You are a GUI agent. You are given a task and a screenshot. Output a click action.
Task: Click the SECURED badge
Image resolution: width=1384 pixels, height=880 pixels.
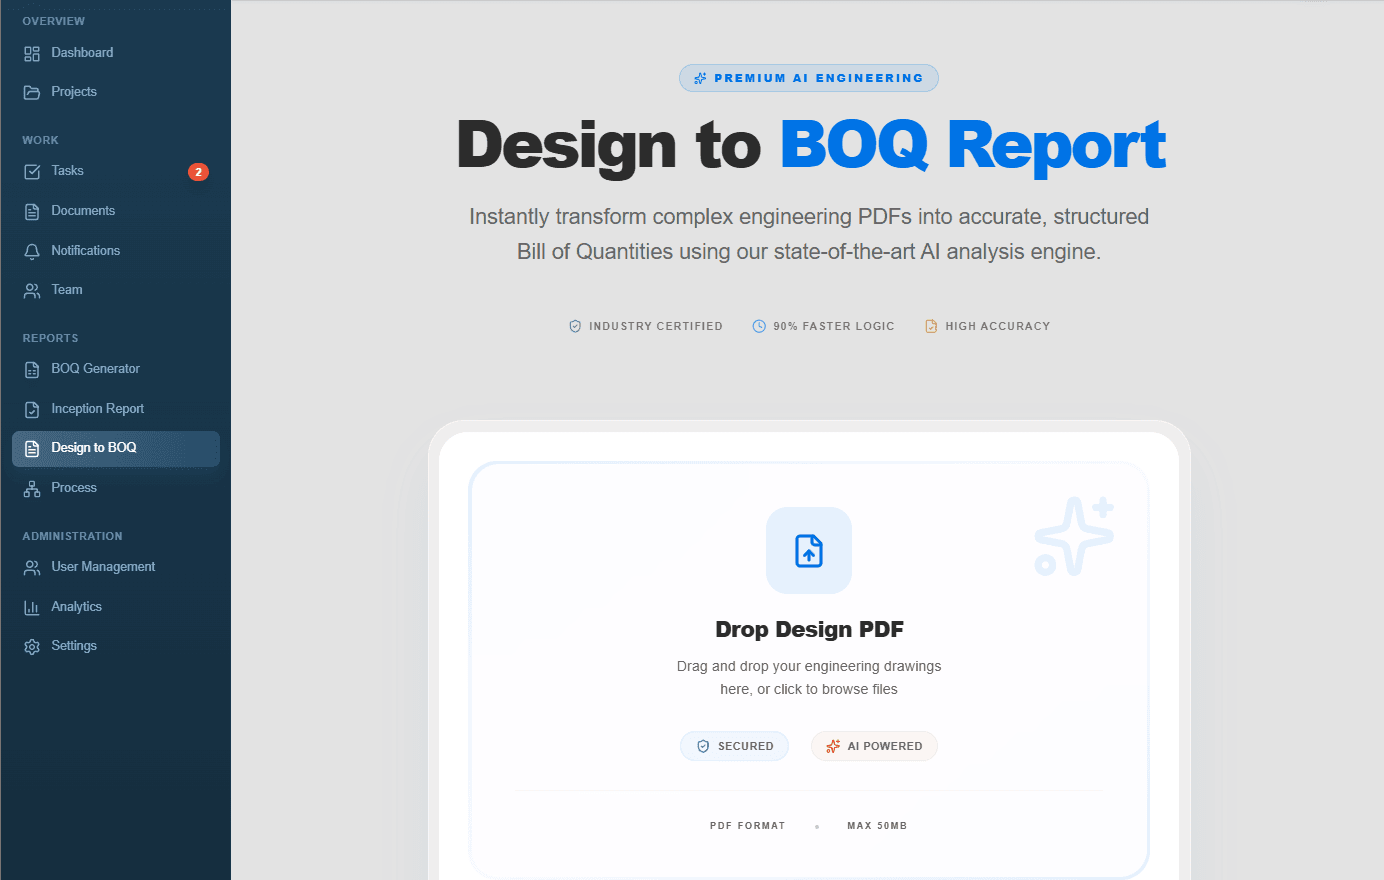[x=734, y=746]
